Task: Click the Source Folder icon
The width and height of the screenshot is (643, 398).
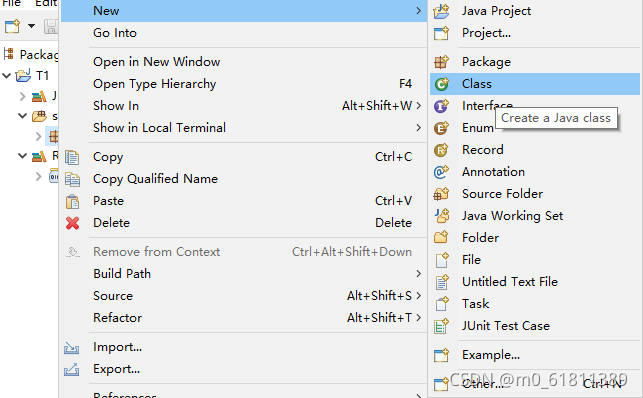Action: click(x=441, y=194)
